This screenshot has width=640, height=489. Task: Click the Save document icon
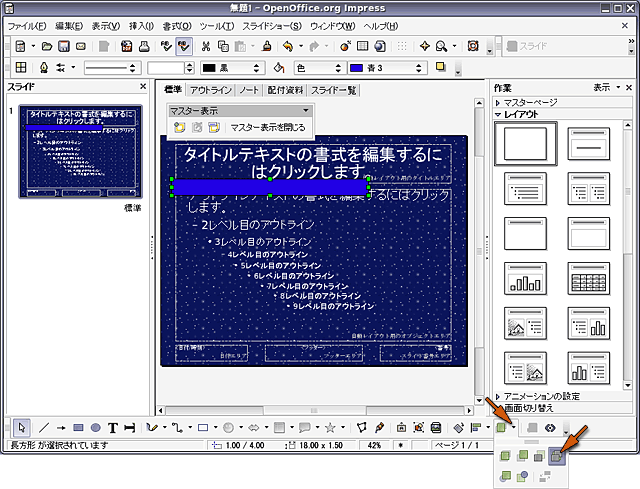tap(64, 46)
